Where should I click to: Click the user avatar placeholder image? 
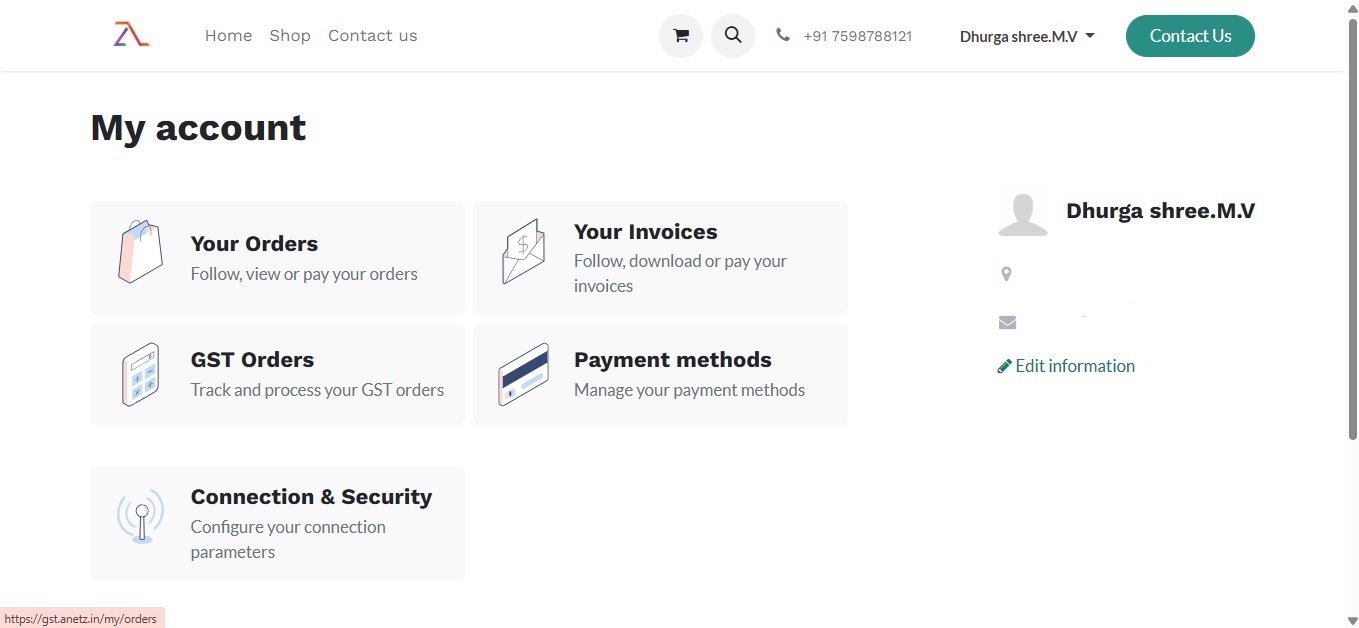(x=1023, y=212)
